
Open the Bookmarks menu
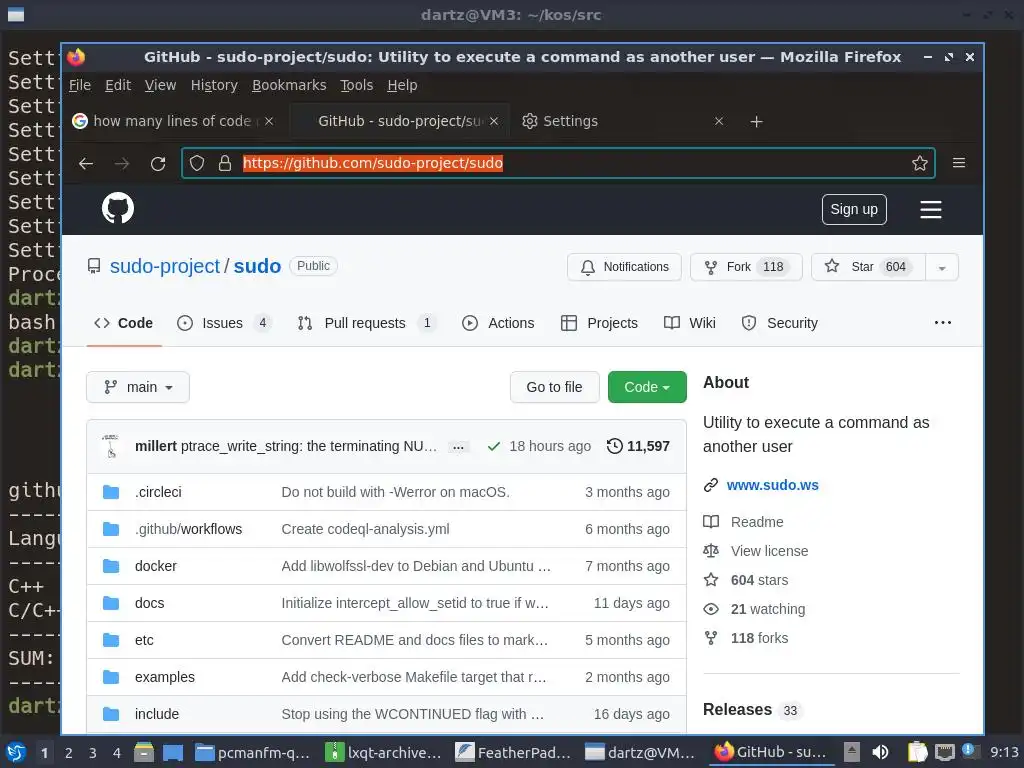289,85
